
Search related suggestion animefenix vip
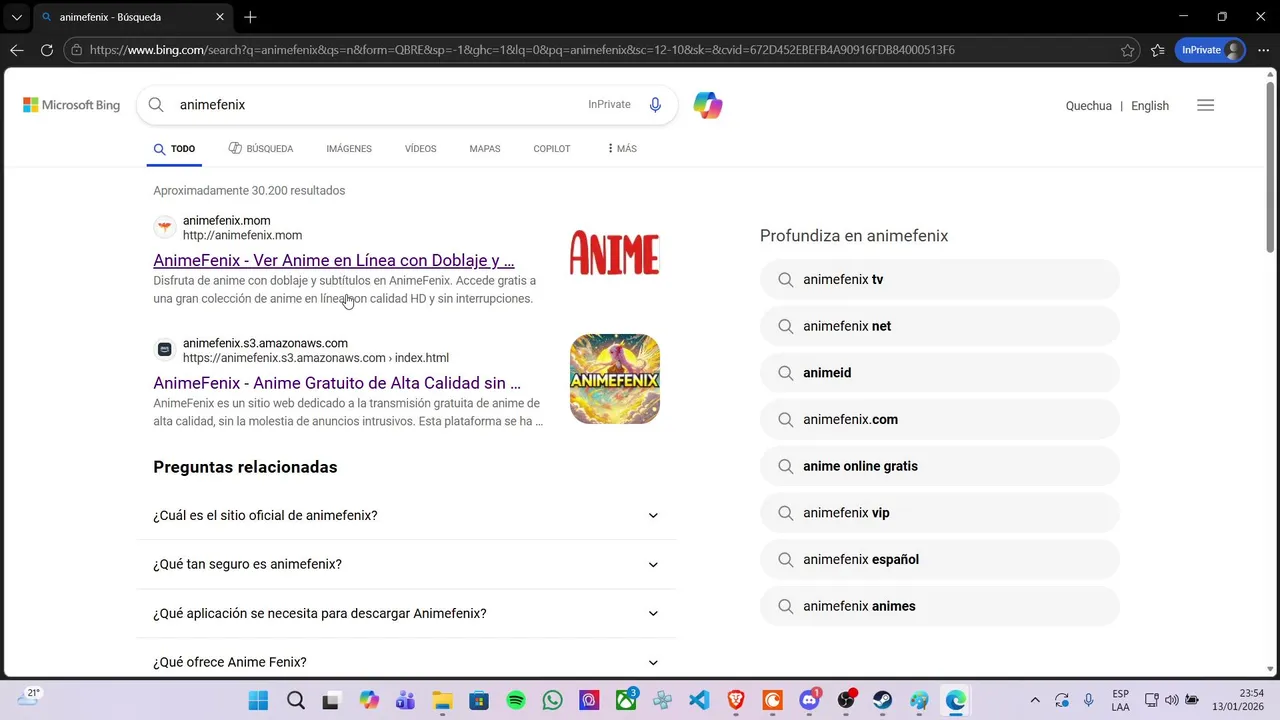[x=940, y=513]
